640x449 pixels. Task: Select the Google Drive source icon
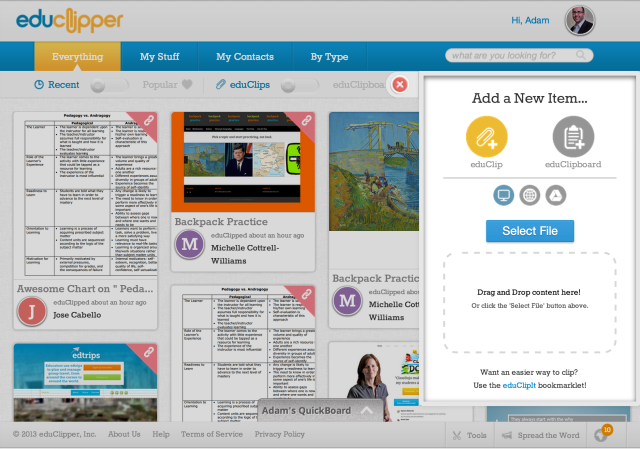click(556, 195)
